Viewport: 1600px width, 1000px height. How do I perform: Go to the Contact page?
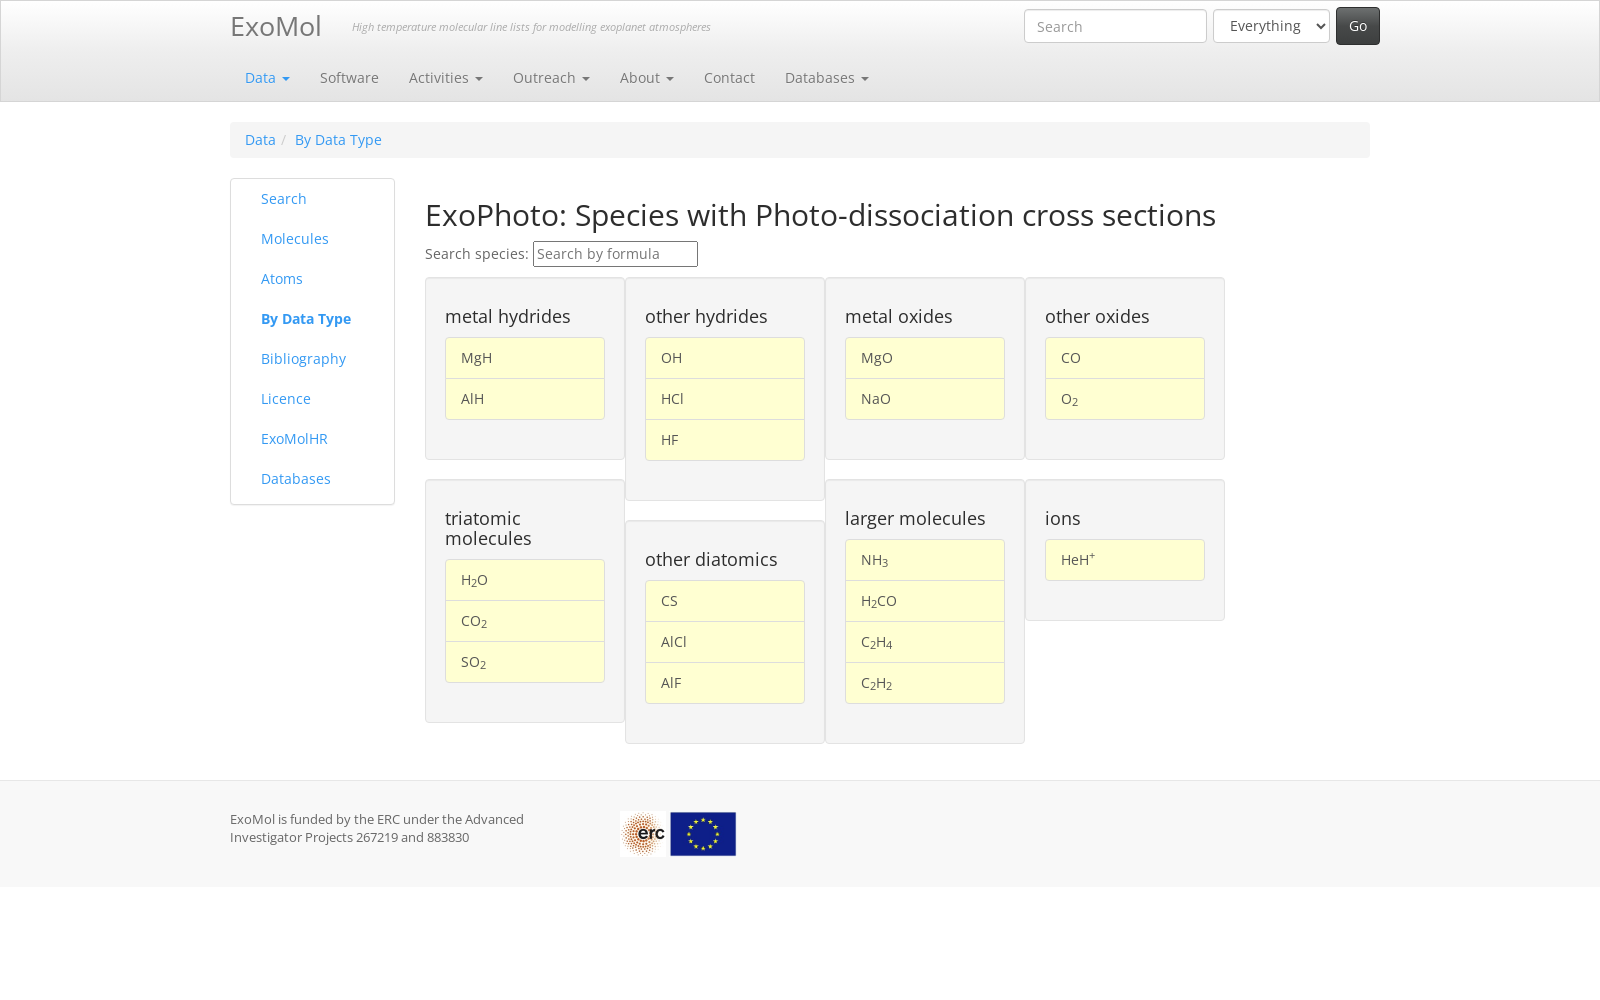point(729,78)
